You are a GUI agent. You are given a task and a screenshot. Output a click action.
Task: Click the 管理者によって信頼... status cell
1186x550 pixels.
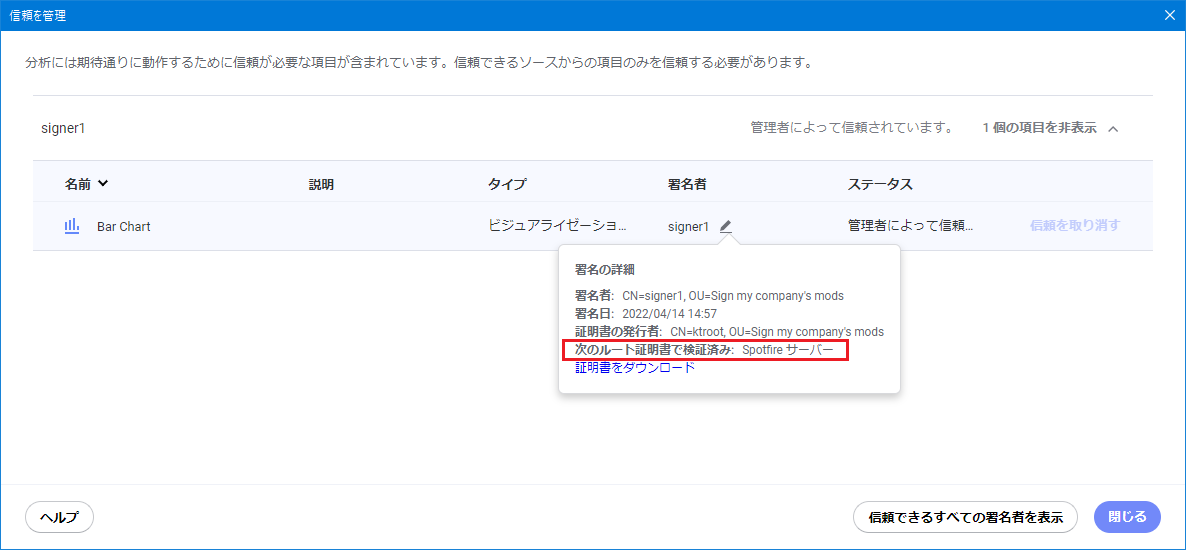click(911, 225)
